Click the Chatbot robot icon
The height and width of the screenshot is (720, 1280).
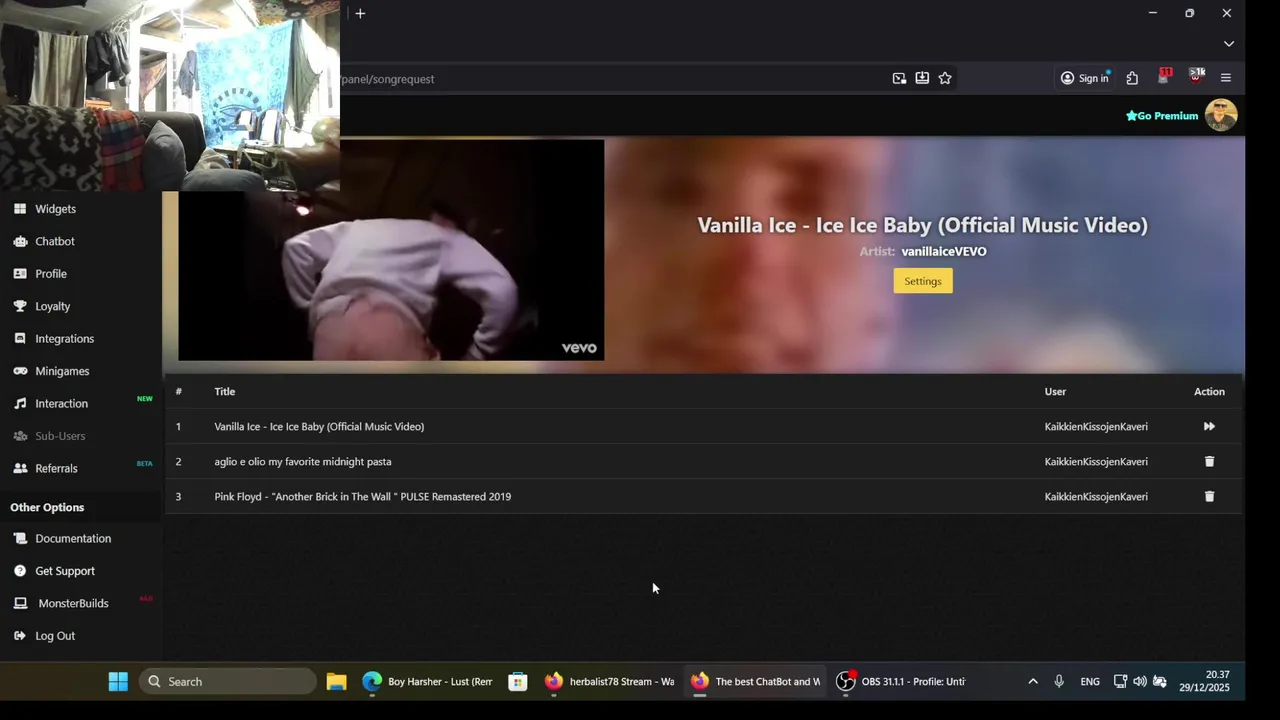click(20, 241)
